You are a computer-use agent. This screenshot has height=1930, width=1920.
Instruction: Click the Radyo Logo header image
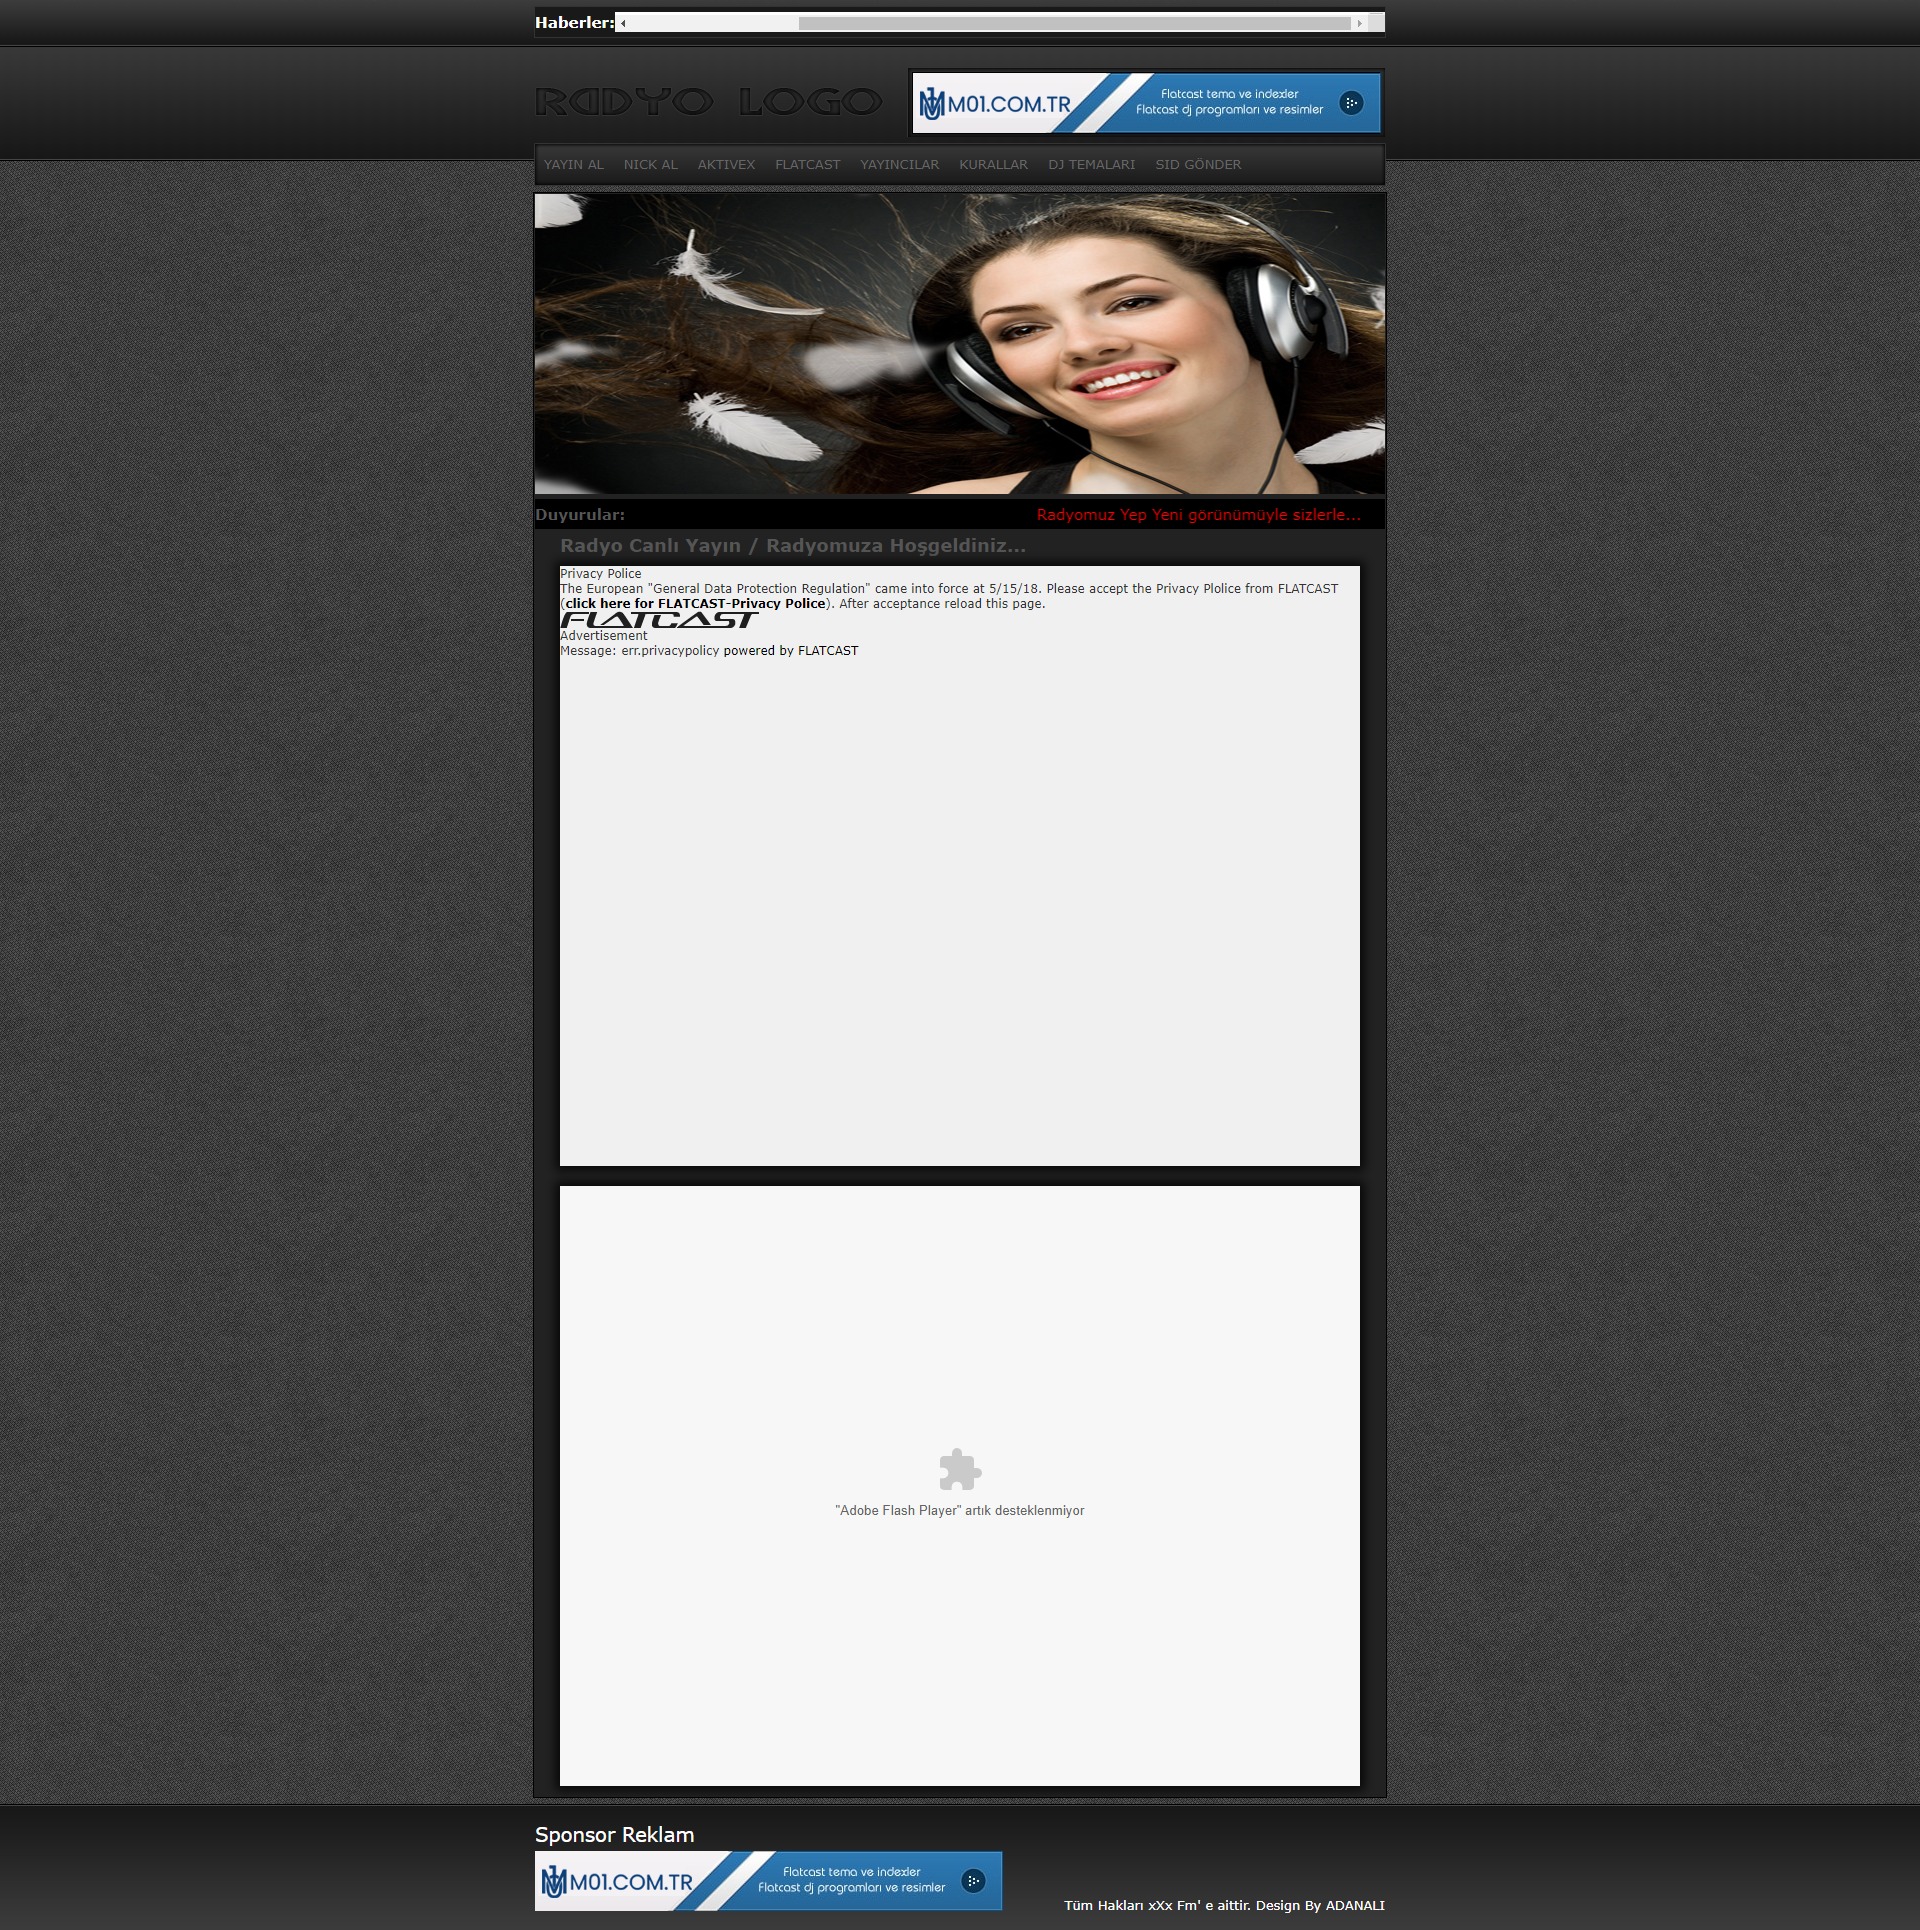708,102
